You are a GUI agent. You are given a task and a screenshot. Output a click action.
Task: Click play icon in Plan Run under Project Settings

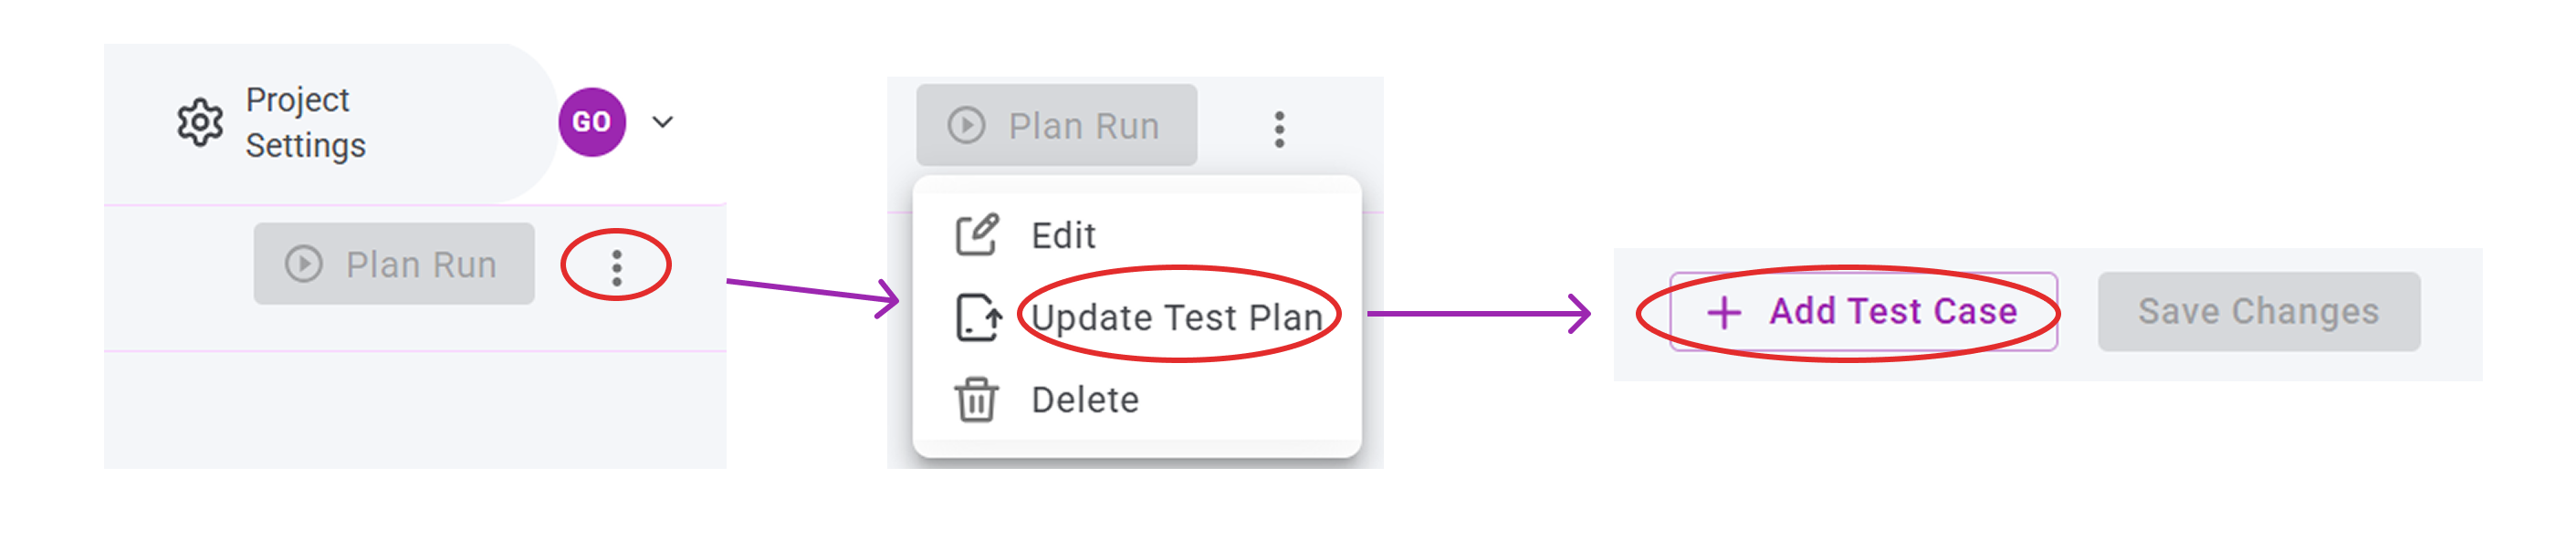304,264
